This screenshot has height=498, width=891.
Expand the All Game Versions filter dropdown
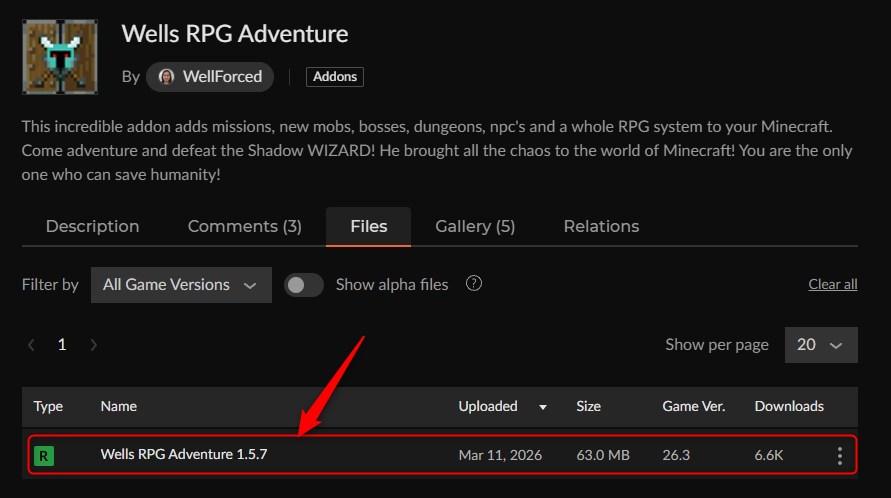(x=181, y=285)
